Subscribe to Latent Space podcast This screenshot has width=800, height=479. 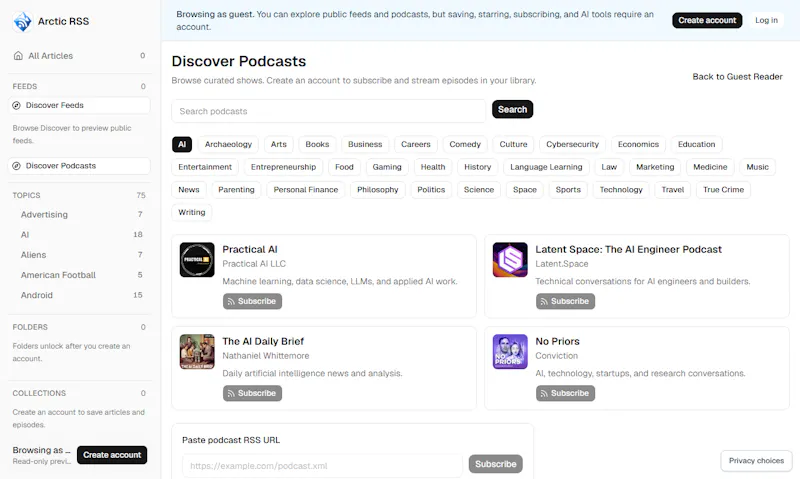[565, 301]
